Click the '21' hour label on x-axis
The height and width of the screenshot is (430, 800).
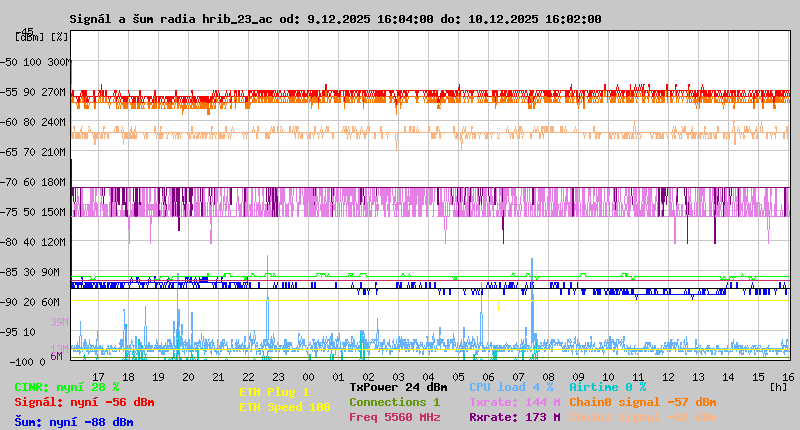pos(218,377)
